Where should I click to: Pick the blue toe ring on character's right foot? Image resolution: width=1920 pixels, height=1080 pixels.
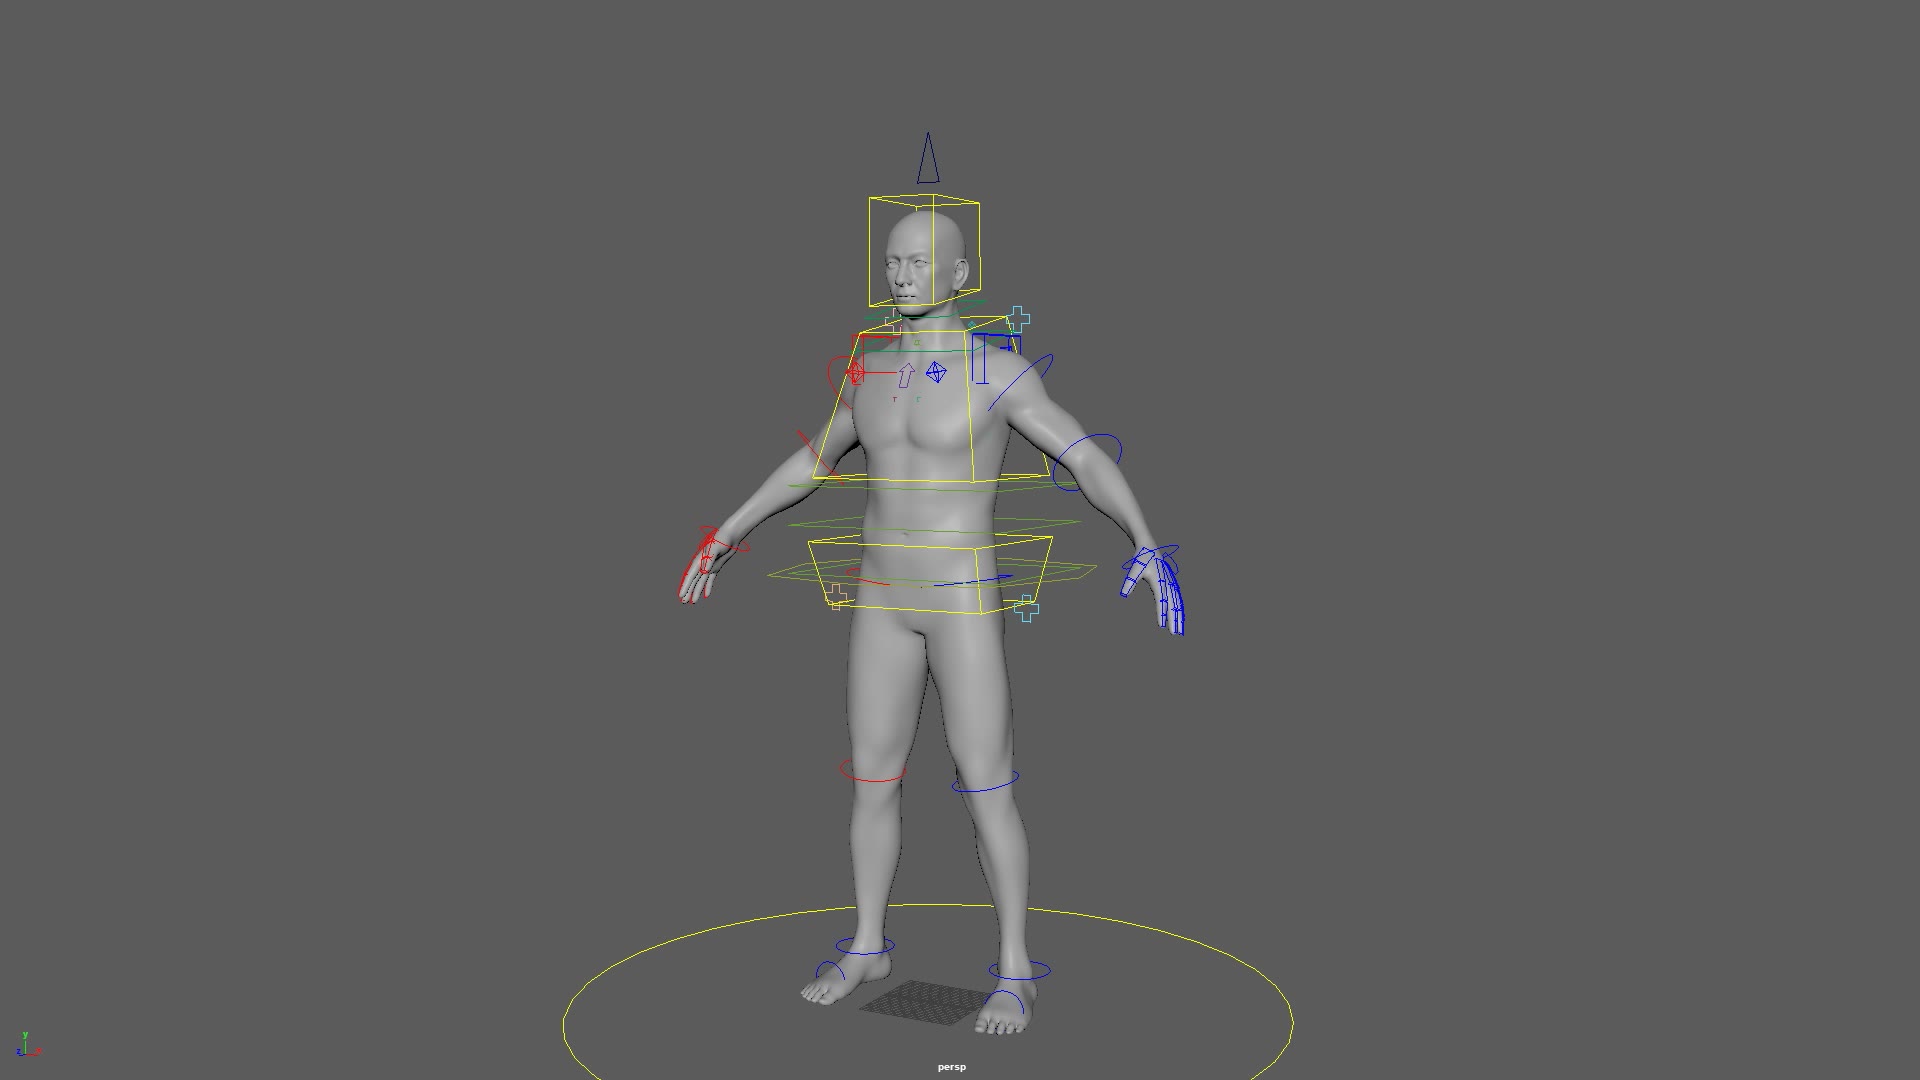click(x=828, y=972)
